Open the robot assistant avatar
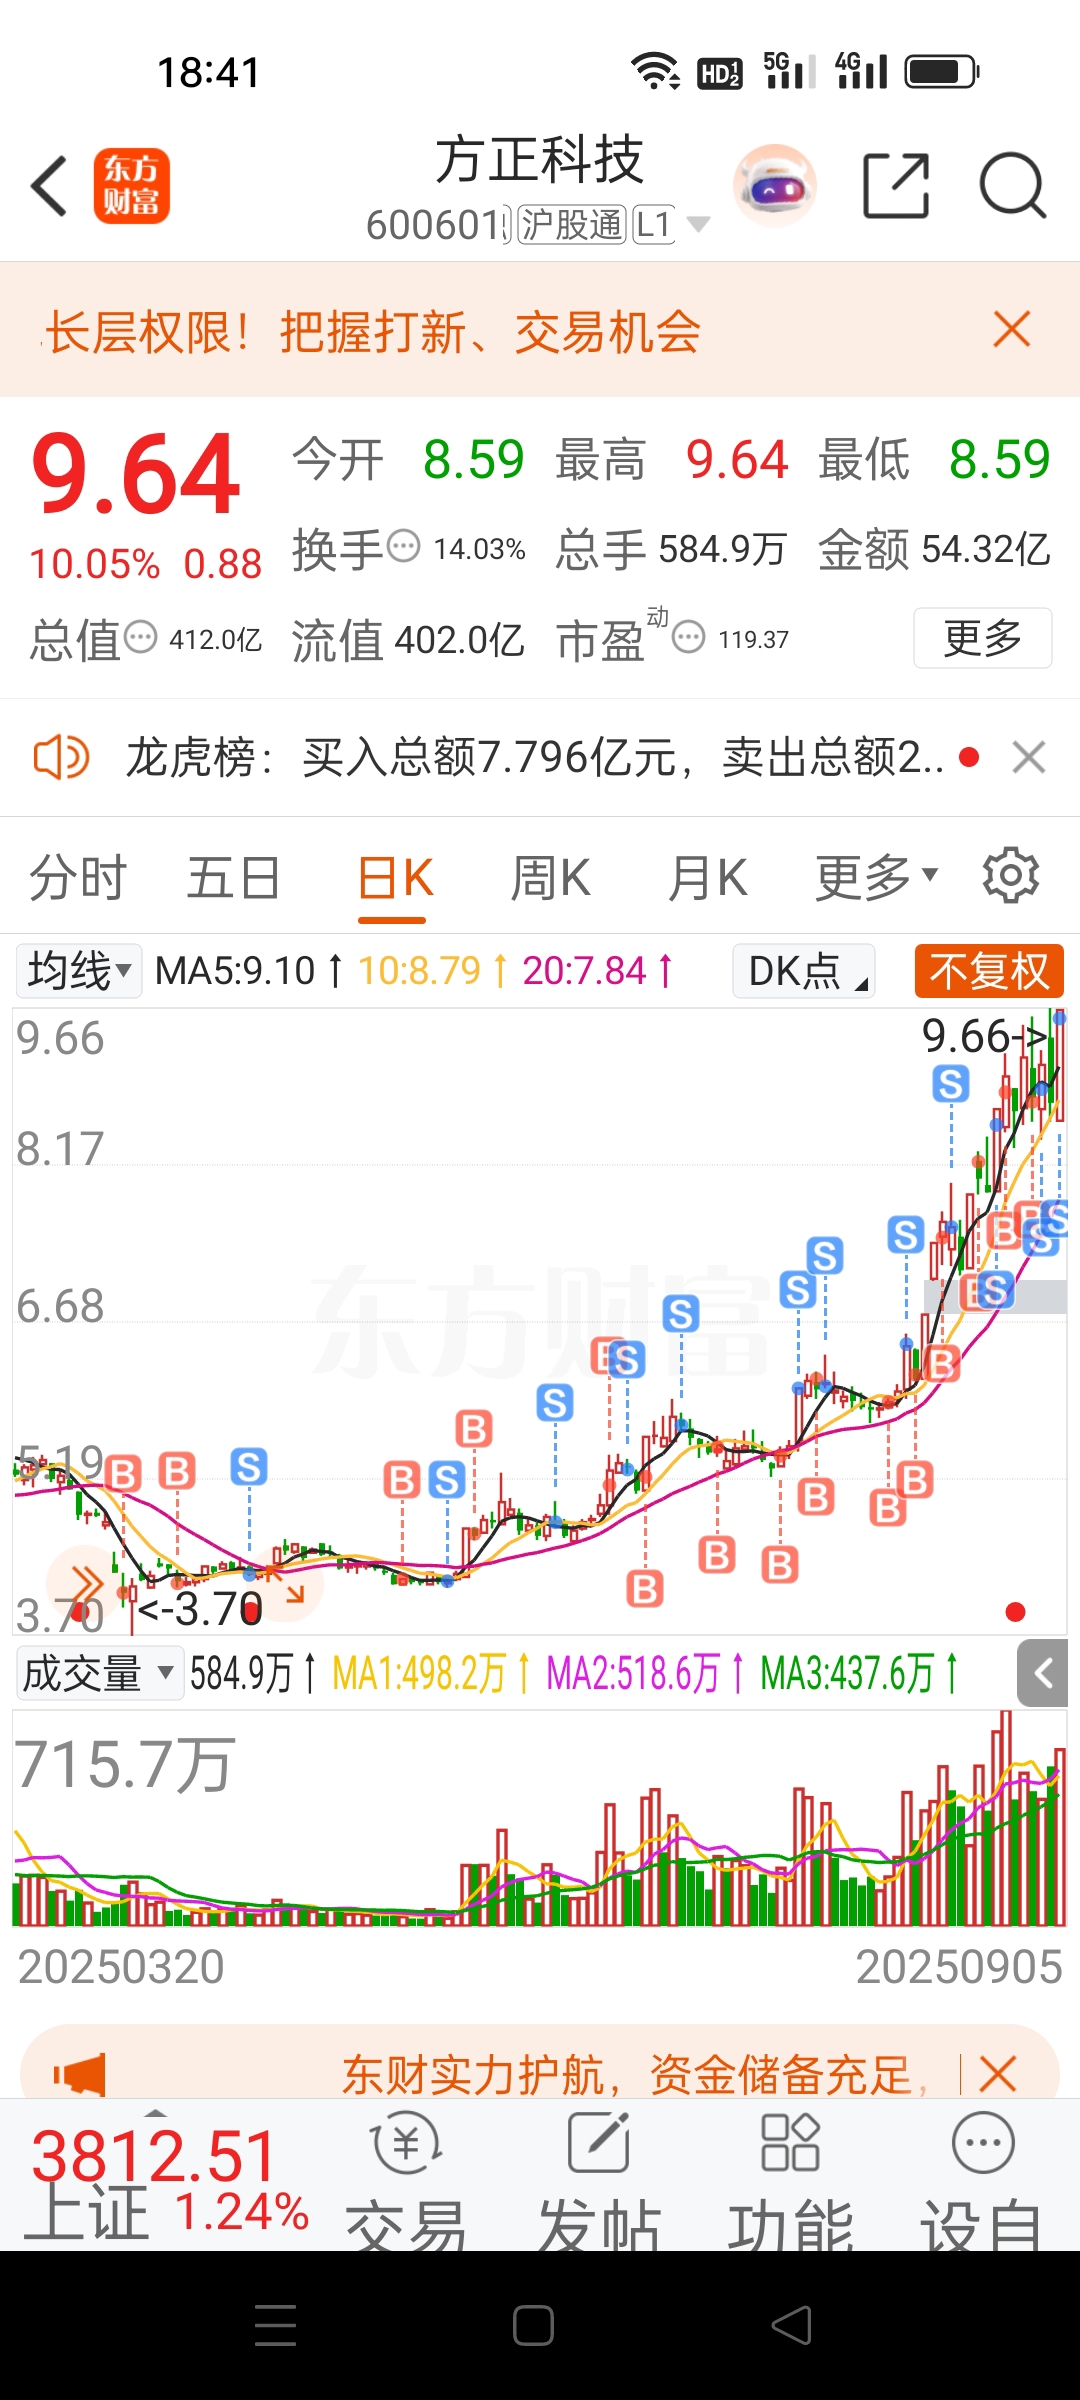Screen dimensions: 1080x2400 coord(775,186)
